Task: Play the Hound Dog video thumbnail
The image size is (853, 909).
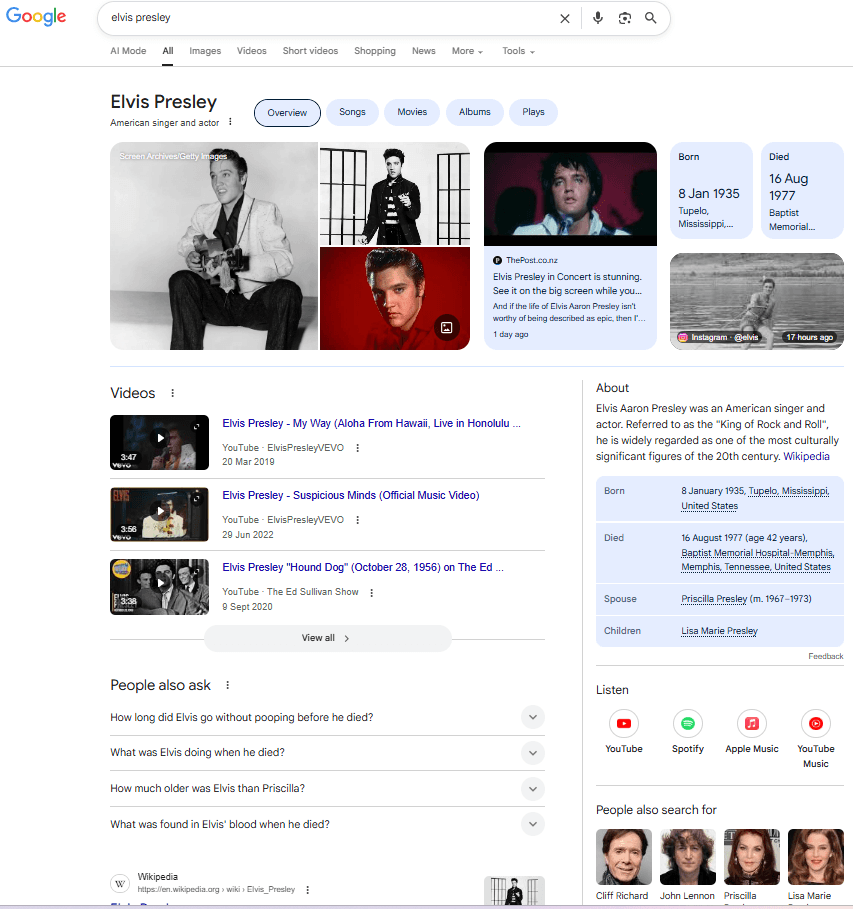Action: [x=159, y=587]
